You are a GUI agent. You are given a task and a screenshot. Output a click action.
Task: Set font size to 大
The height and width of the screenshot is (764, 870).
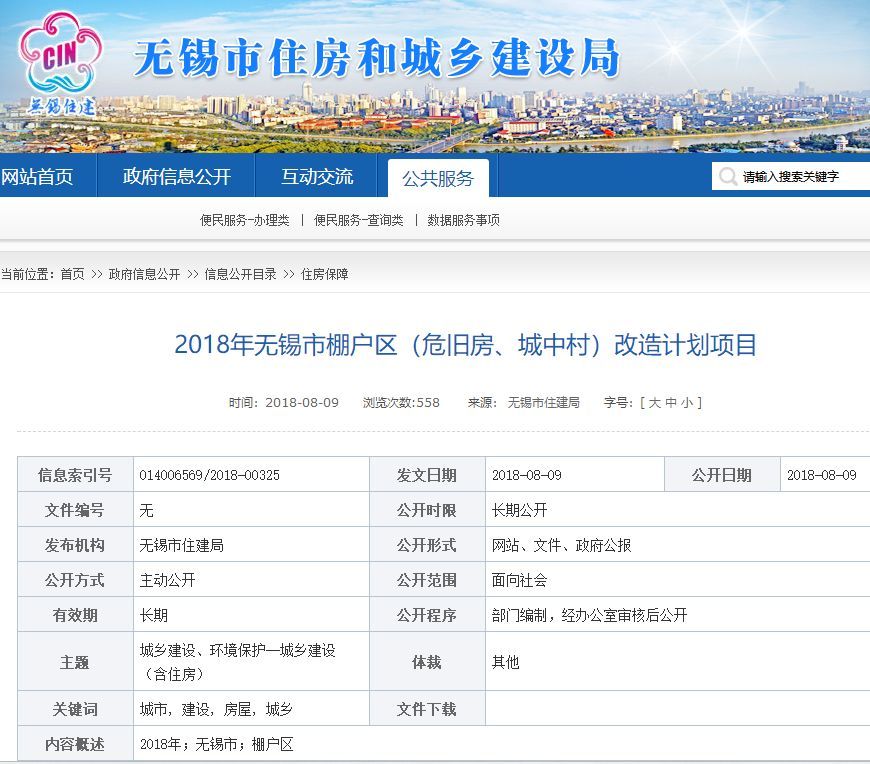pyautogui.click(x=655, y=402)
